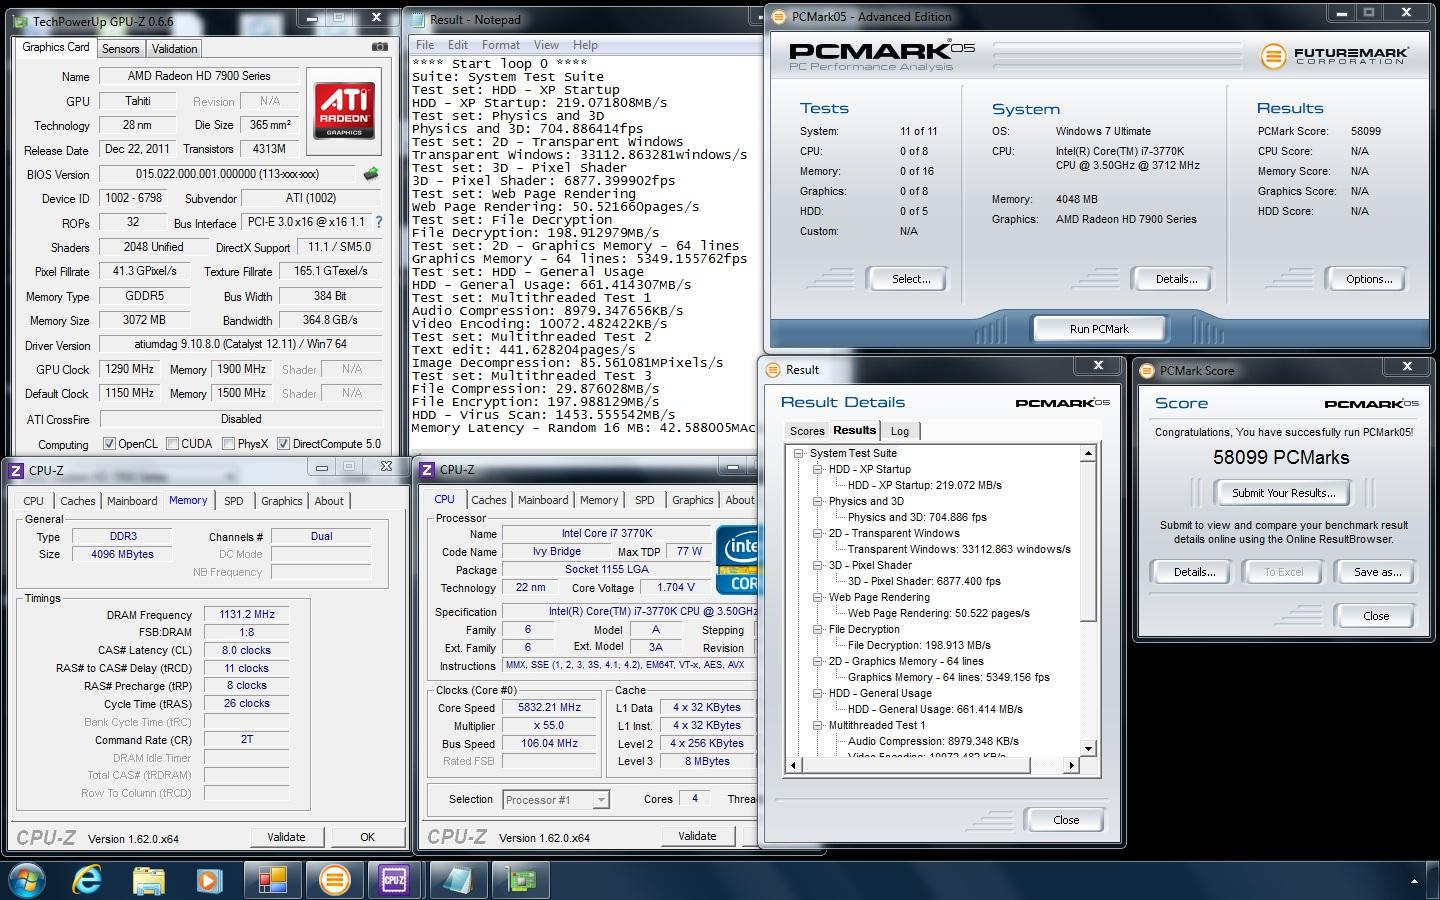Open the File menu in Notepad

point(425,45)
